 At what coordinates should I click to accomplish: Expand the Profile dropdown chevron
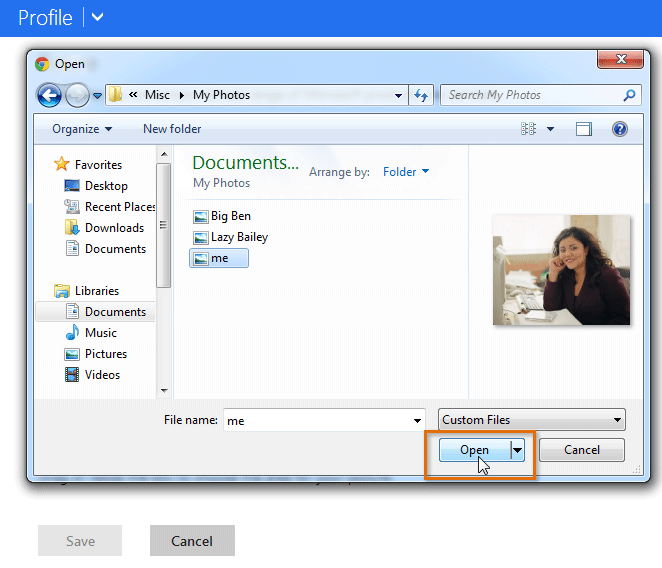[x=98, y=17]
